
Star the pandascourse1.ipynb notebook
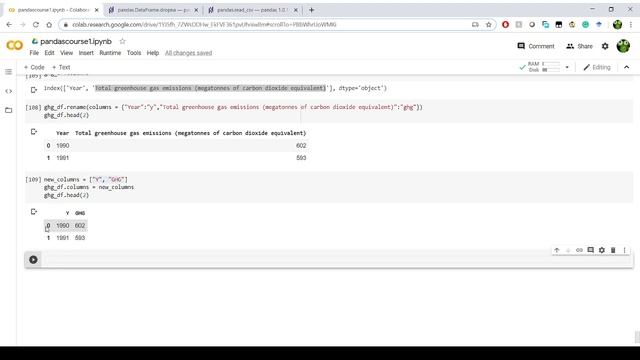point(122,41)
